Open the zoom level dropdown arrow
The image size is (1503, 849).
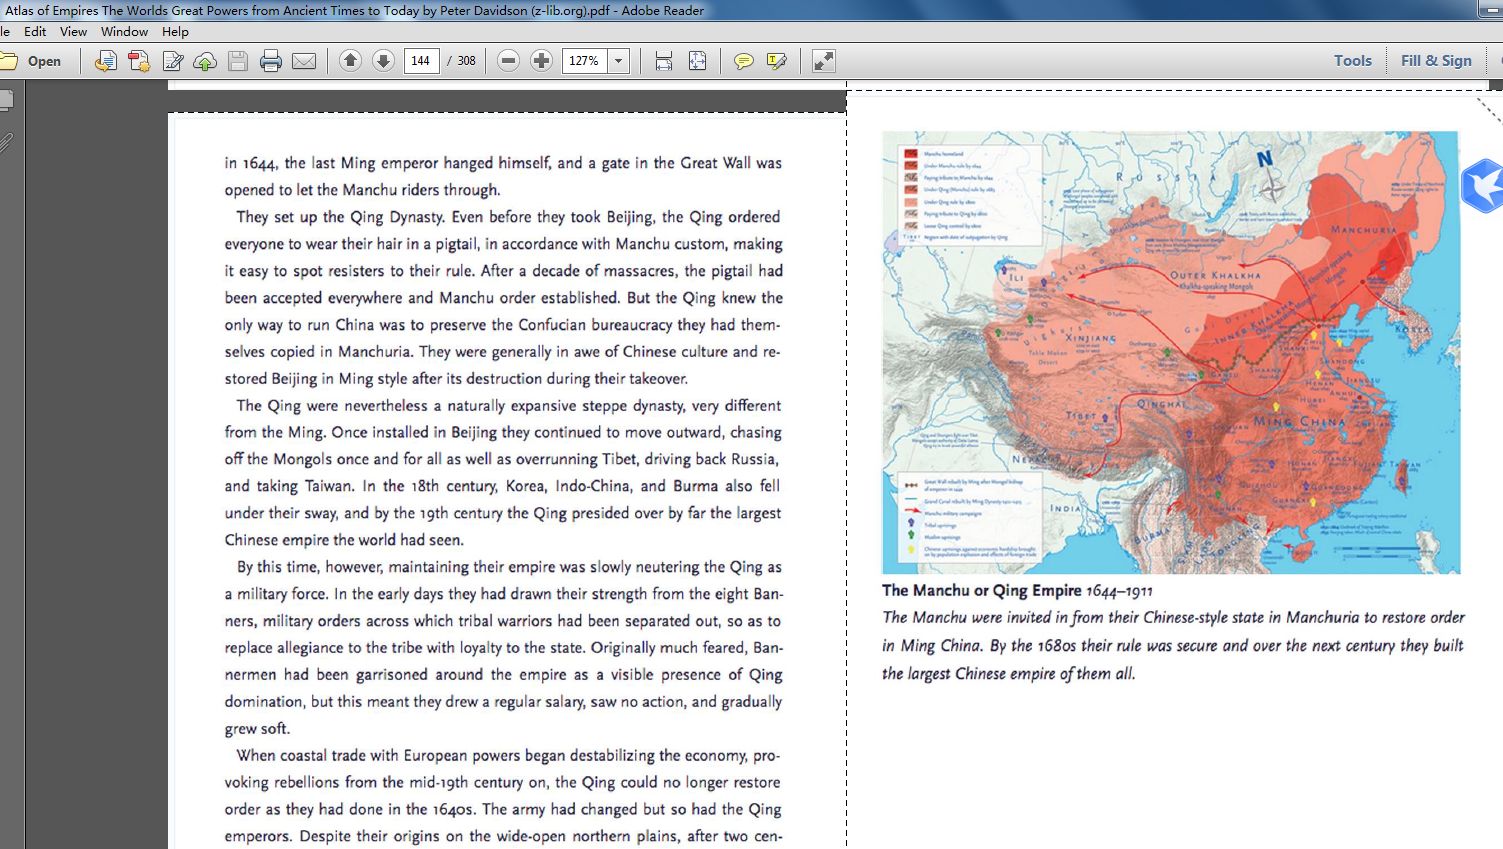[619, 61]
